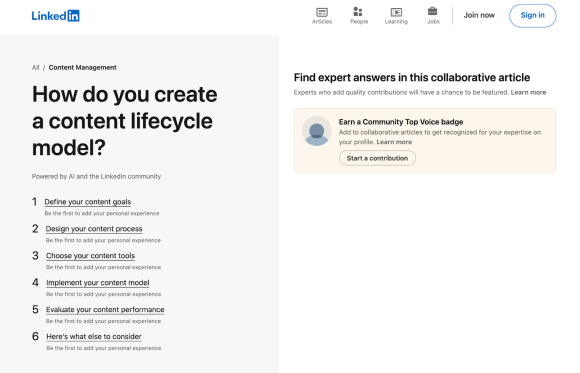Open Learn more link beside featured experts text
This screenshot has width=580, height=373.
pyautogui.click(x=528, y=93)
